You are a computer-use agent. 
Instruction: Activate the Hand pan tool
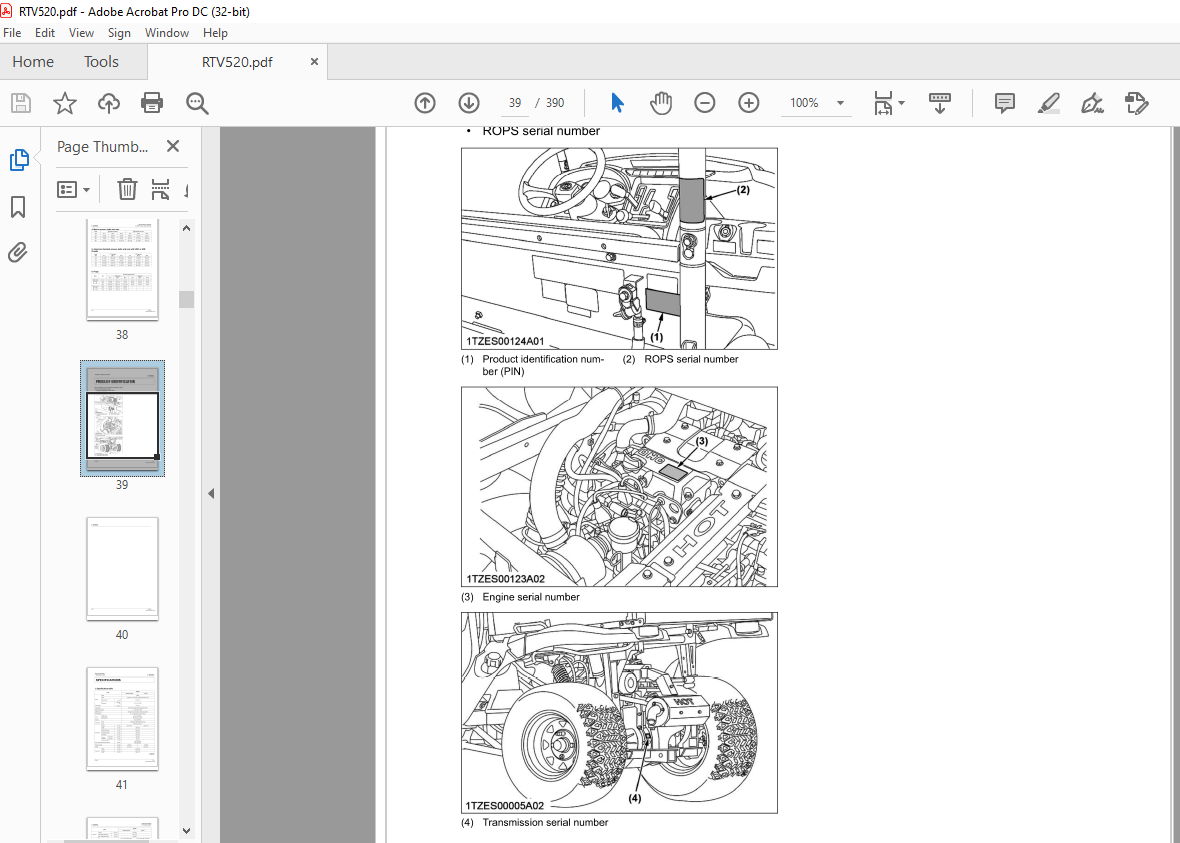point(661,103)
